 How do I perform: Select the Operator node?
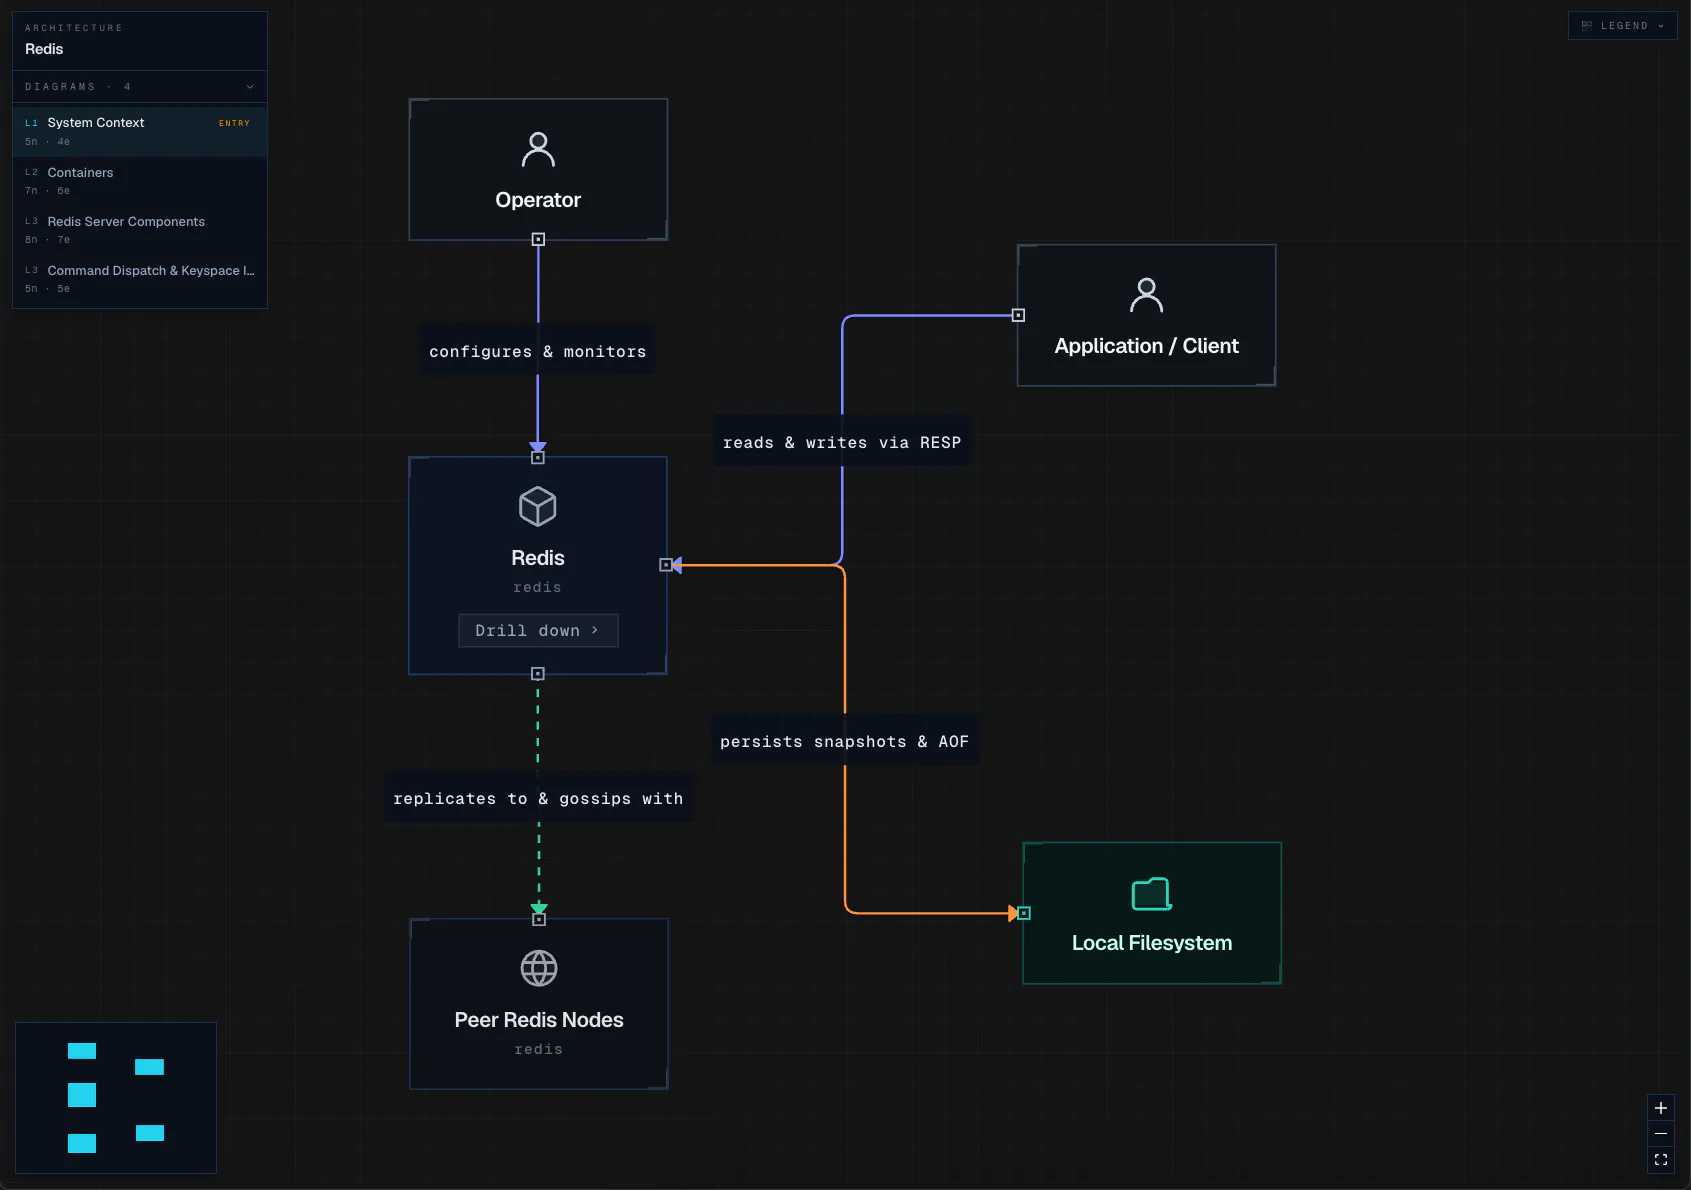pyautogui.click(x=538, y=170)
